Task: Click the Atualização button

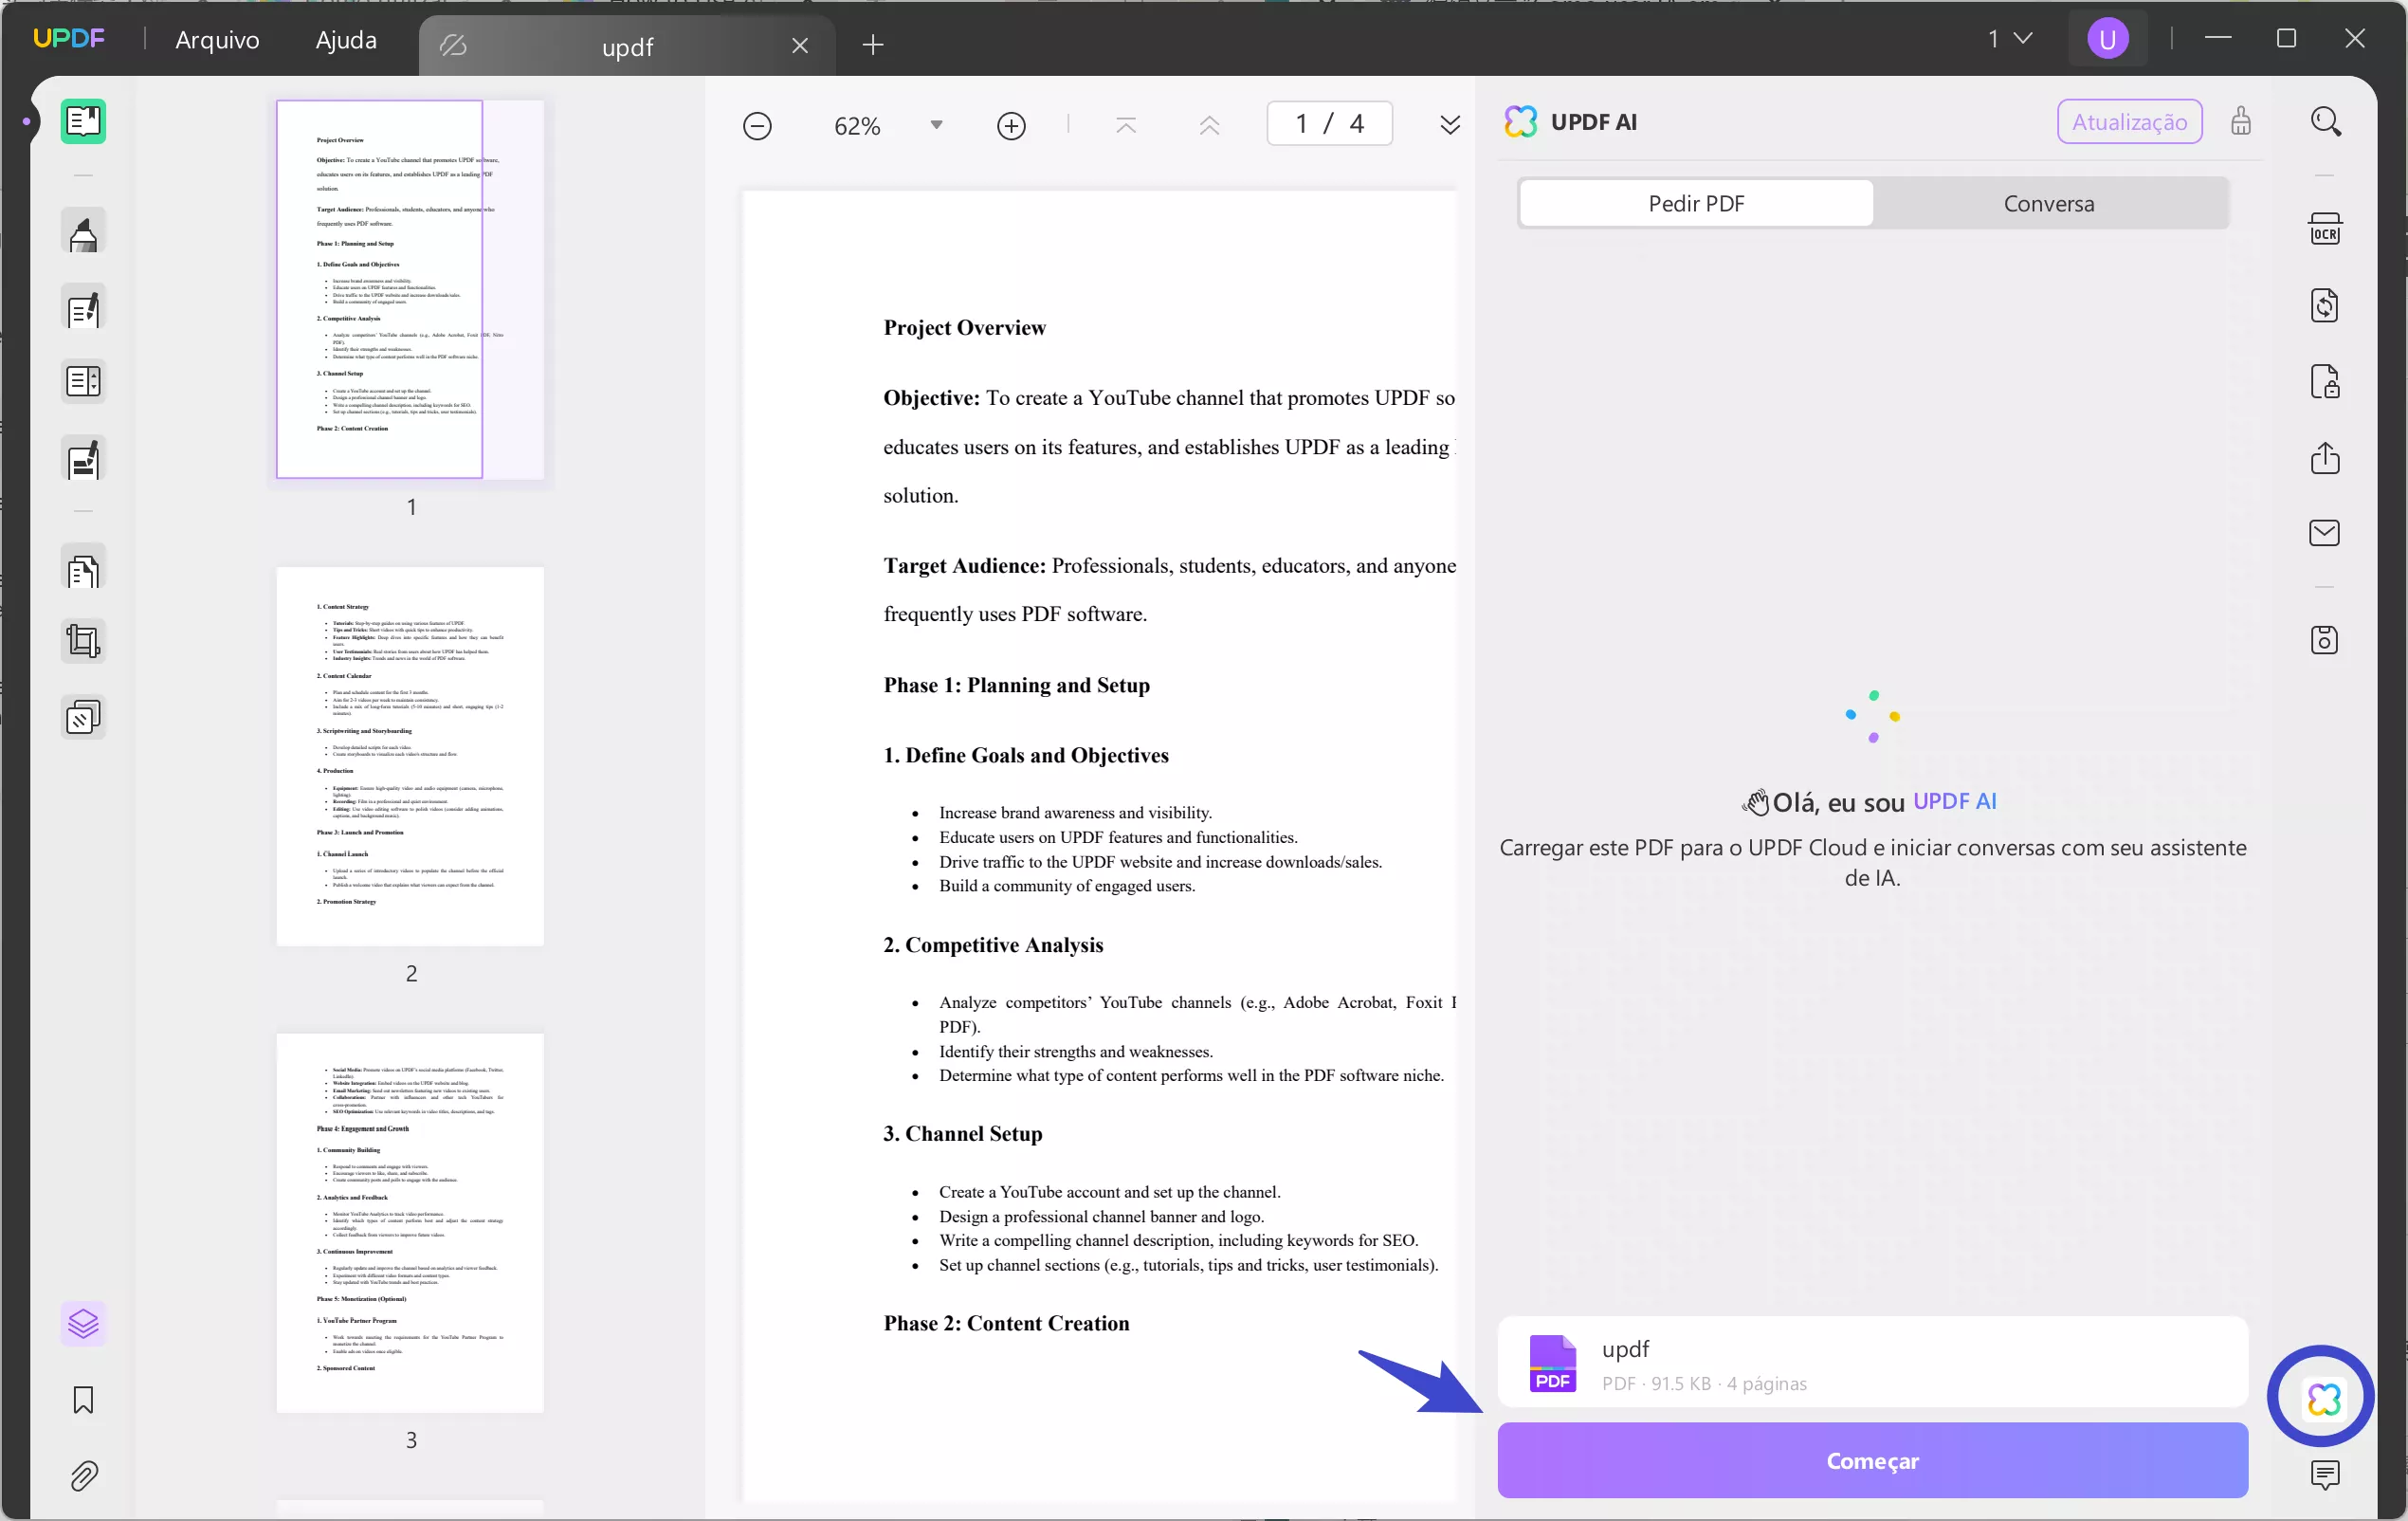Action: [2129, 122]
